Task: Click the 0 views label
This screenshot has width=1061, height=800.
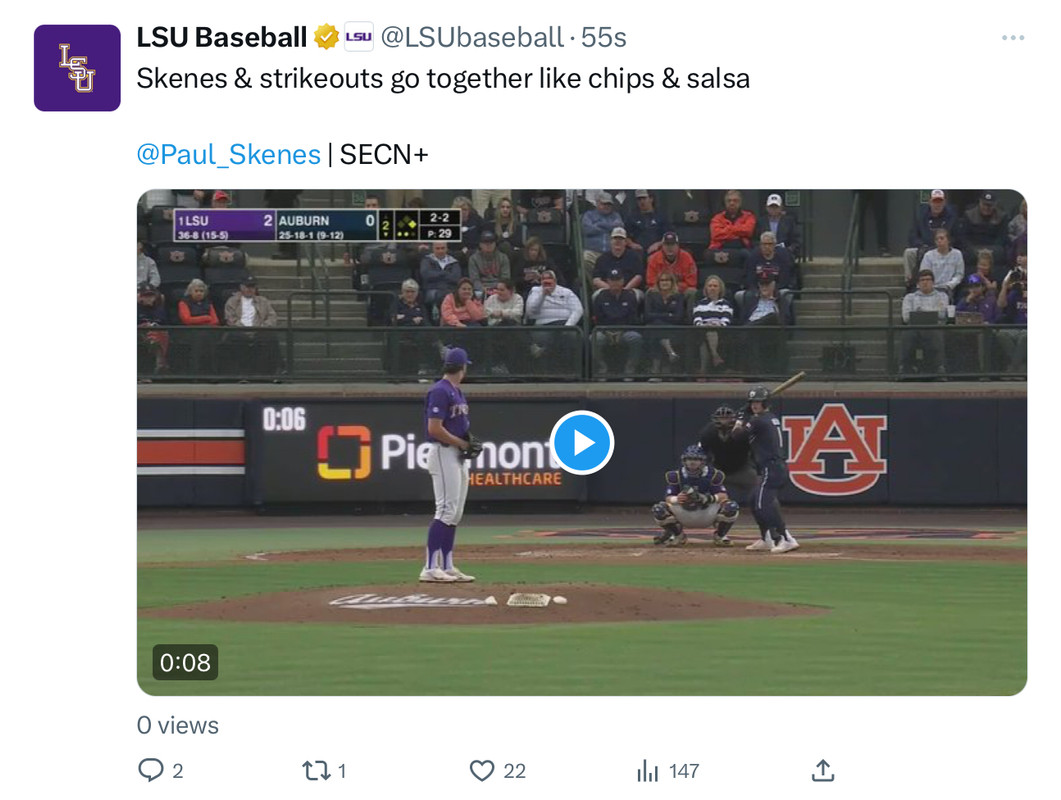Action: point(178,725)
